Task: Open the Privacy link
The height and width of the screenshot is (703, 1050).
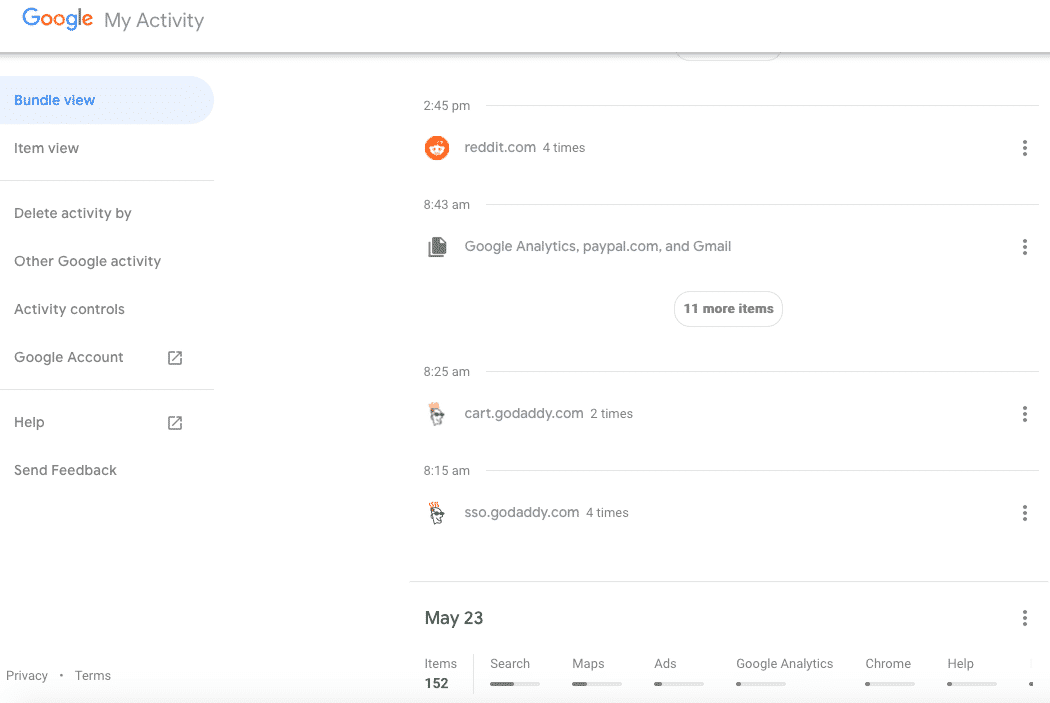Action: click(x=27, y=676)
